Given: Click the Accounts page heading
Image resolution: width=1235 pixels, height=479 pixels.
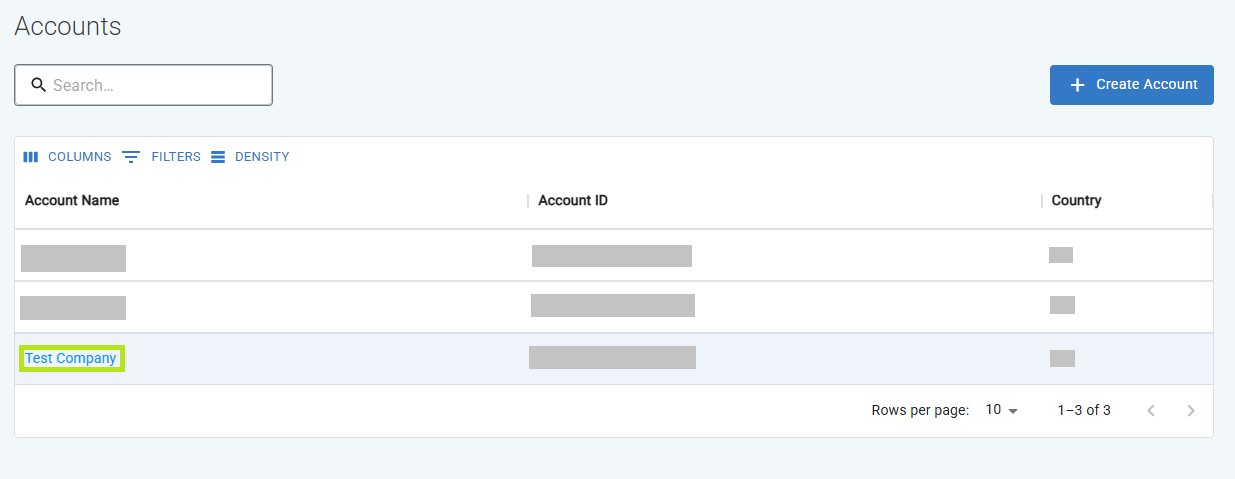Looking at the screenshot, I should 68,26.
